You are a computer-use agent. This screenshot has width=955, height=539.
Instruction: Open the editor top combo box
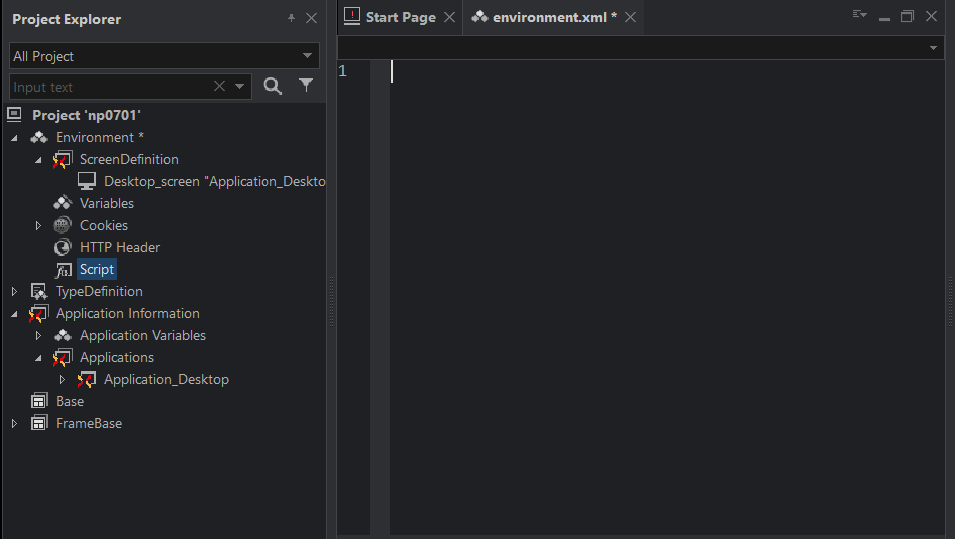pos(641,48)
